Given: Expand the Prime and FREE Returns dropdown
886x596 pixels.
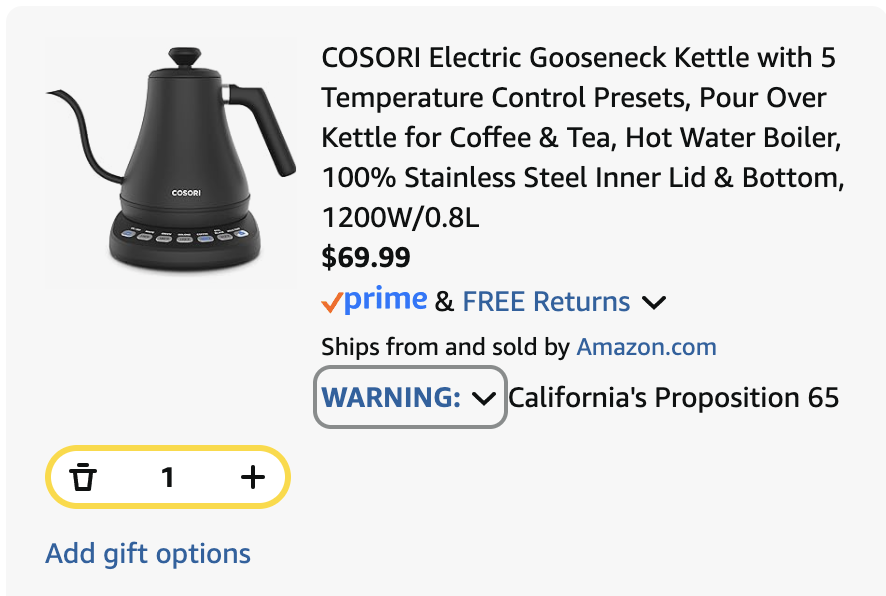Looking at the screenshot, I should (655, 301).
